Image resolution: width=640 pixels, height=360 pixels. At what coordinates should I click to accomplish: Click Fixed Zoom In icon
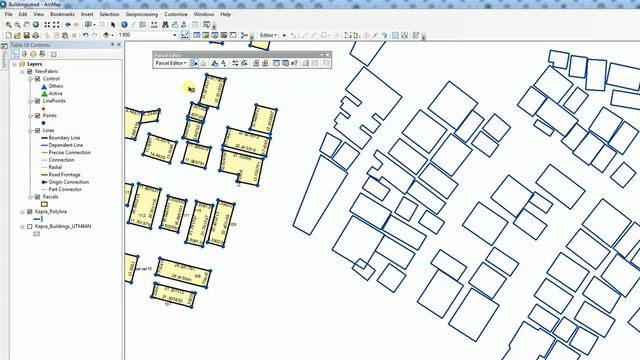coord(47,25)
